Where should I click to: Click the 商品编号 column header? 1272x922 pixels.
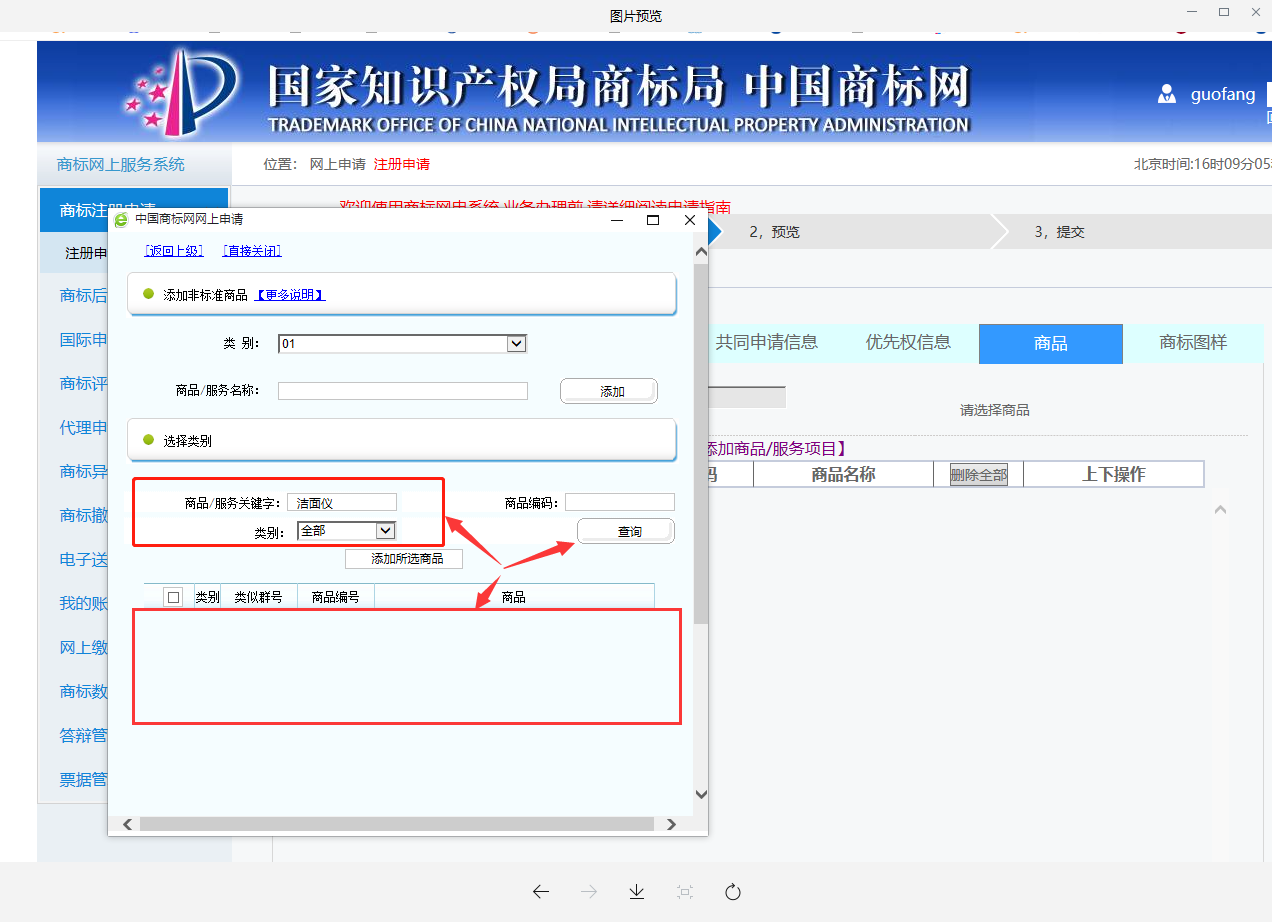coord(336,597)
